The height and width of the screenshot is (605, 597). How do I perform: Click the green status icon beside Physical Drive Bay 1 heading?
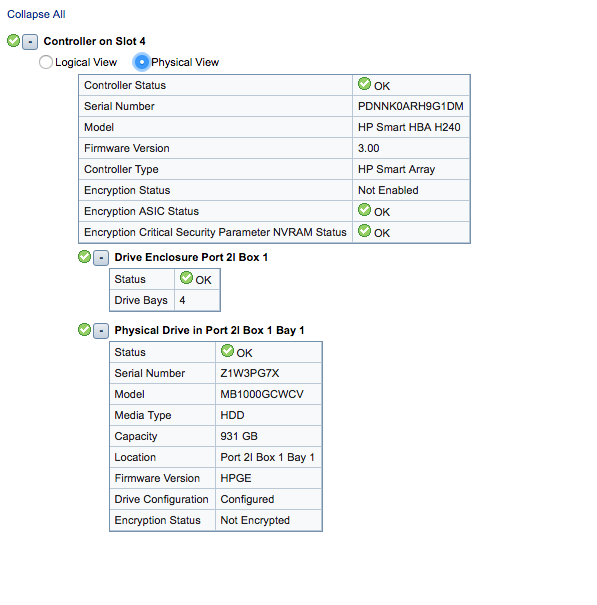point(85,330)
